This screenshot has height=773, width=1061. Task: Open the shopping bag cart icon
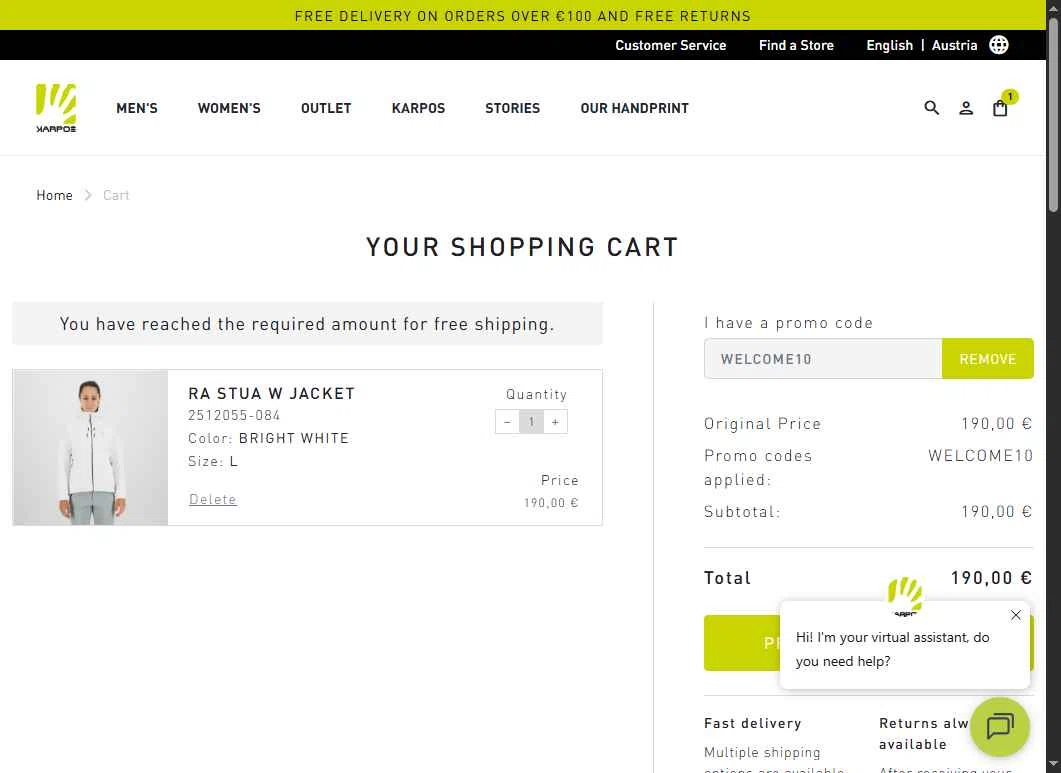pyautogui.click(x=1000, y=108)
